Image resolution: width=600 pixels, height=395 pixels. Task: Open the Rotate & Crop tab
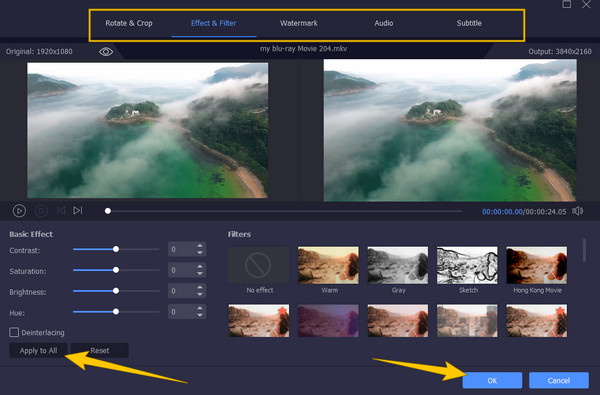(x=129, y=23)
